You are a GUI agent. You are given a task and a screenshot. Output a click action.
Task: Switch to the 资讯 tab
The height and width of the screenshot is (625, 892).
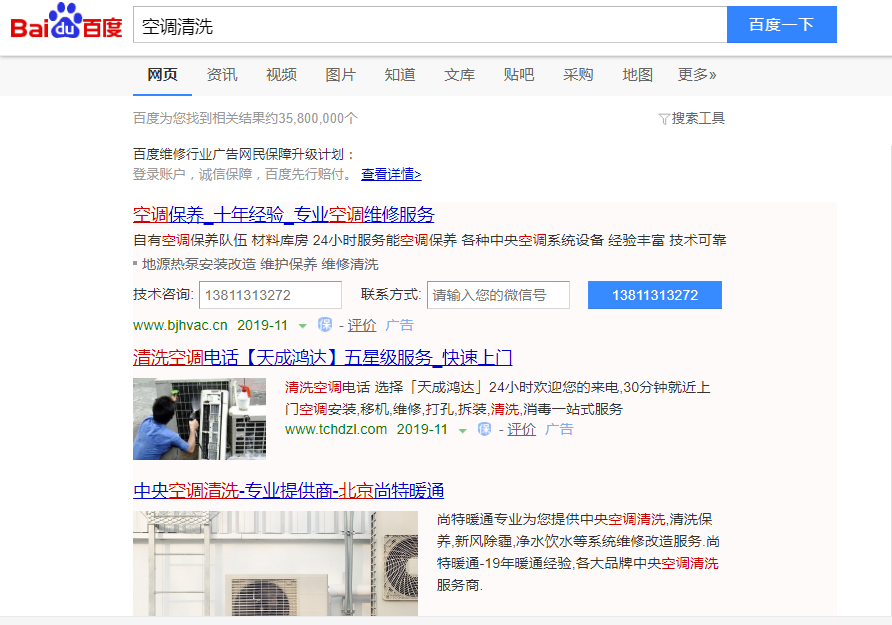tap(222, 75)
